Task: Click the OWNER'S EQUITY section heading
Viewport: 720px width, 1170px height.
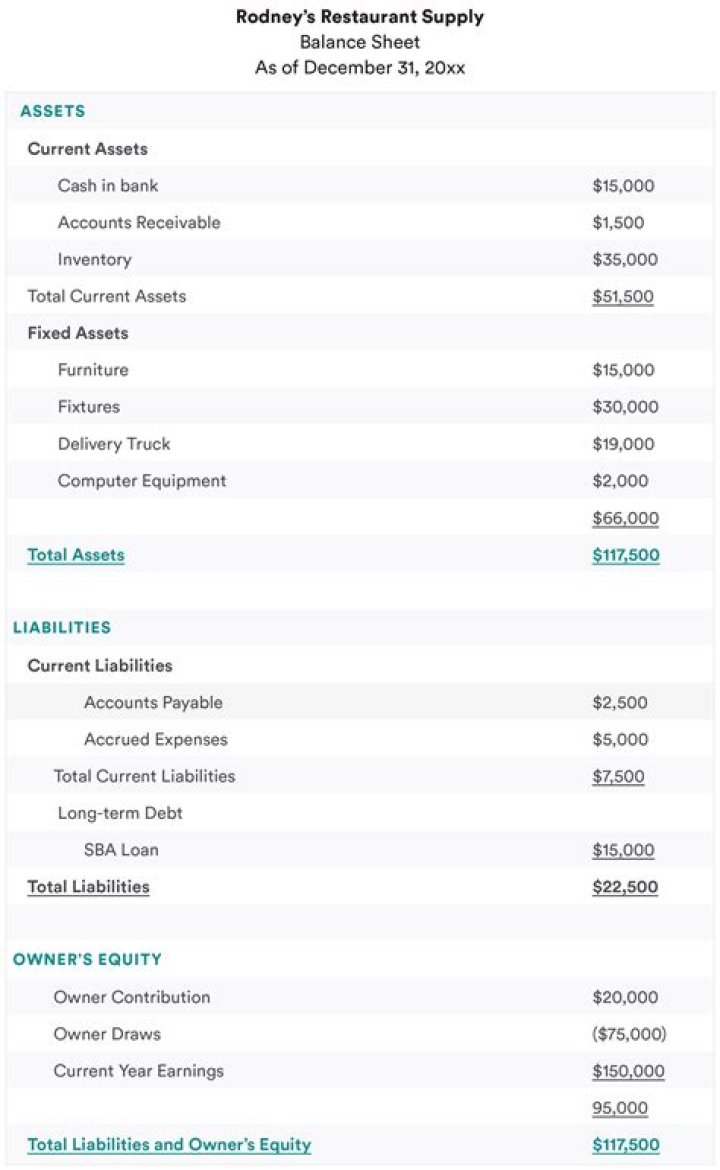Action: 87,960
